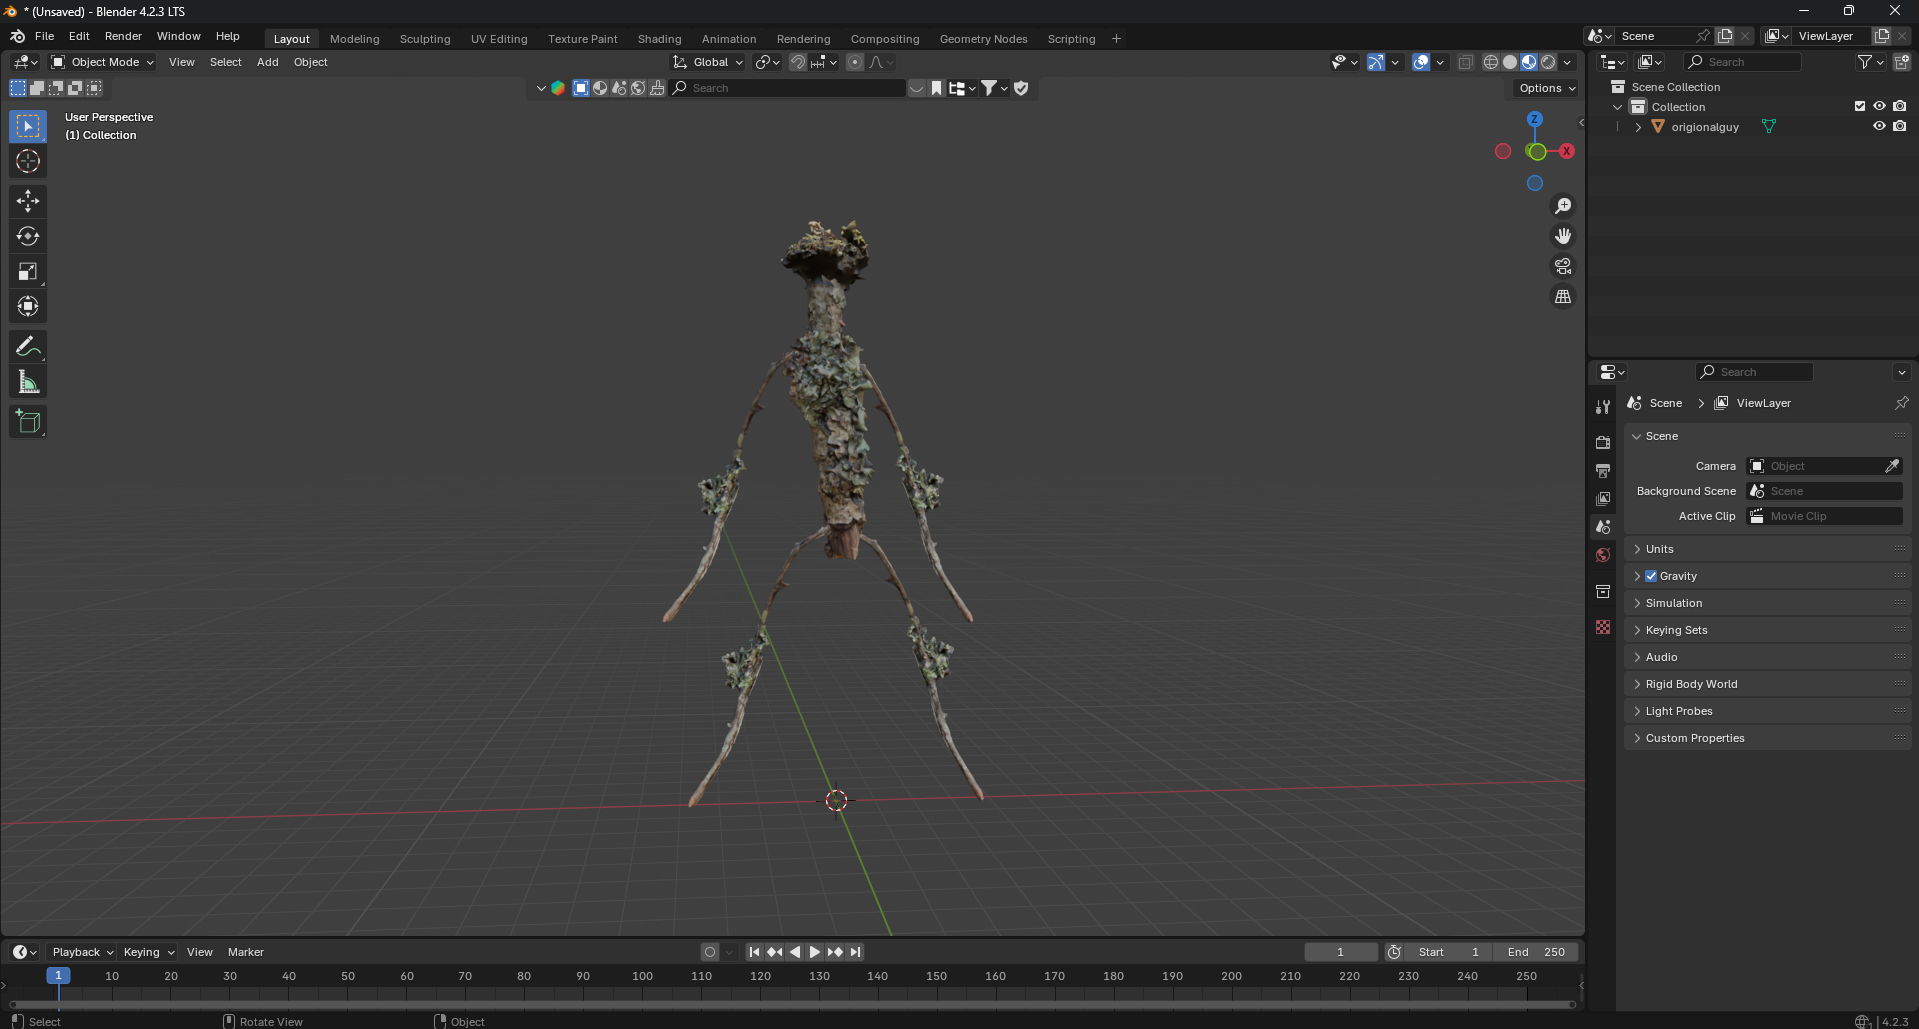Screen dimensions: 1919x1029
Task: Click the current frame number field
Action: (x=1340, y=952)
